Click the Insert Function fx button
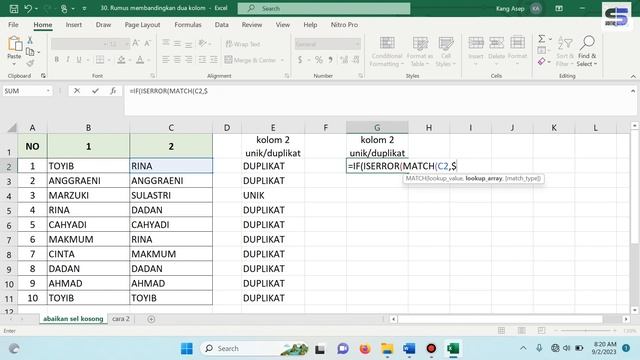Image resolution: width=640 pixels, height=360 pixels. coord(113,91)
